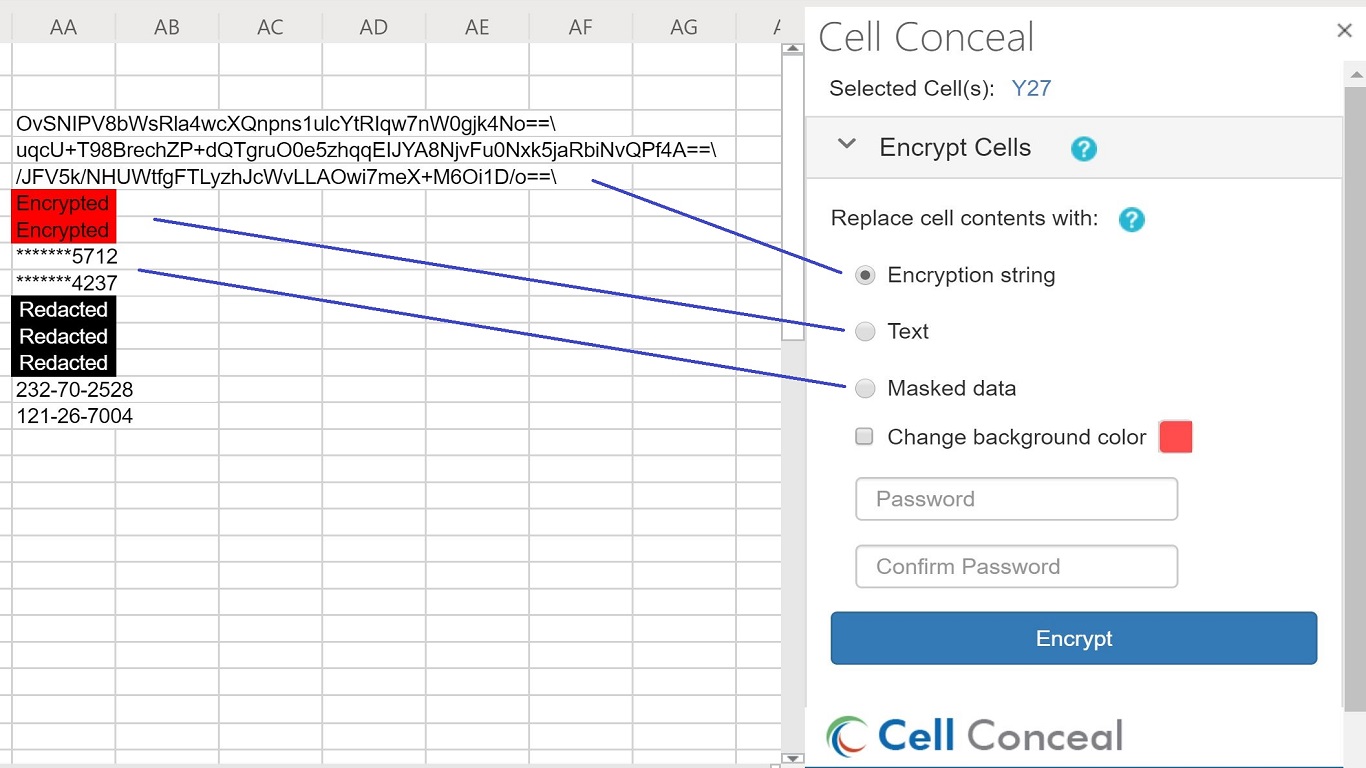Collapse the Encrypt Cells section chevron
This screenshot has width=1366, height=768.
point(847,145)
